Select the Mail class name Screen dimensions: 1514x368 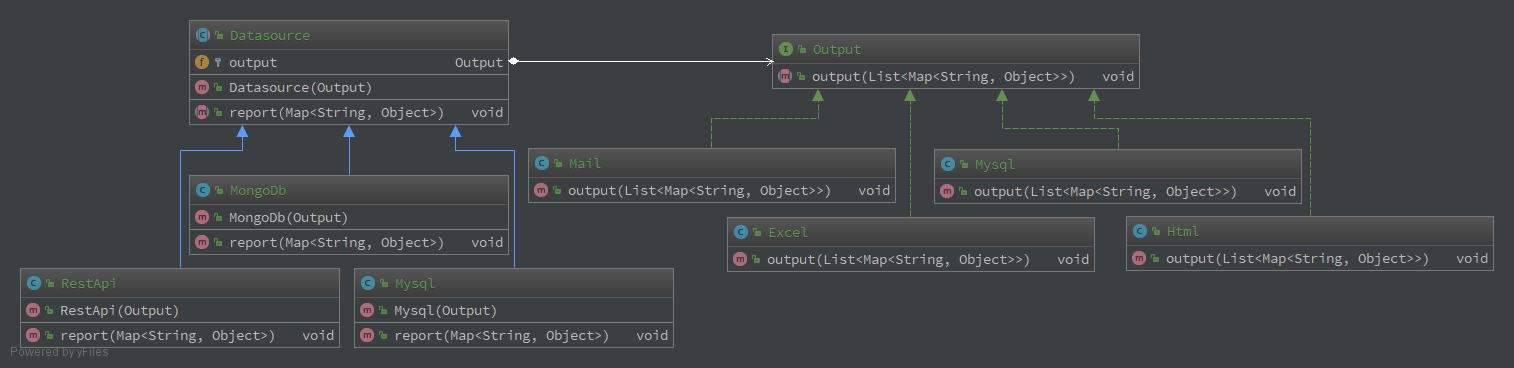(584, 163)
